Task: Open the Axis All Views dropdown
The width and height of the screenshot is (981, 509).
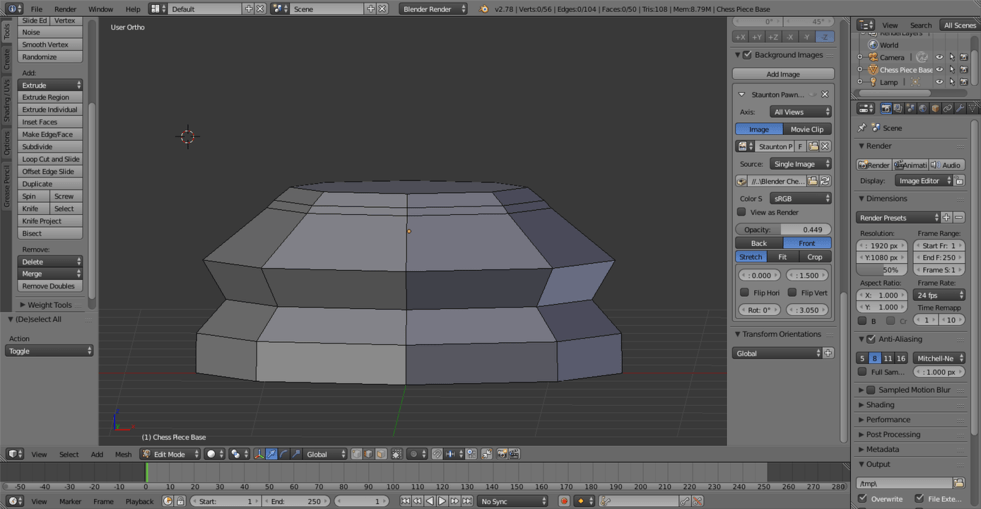Action: (x=800, y=112)
